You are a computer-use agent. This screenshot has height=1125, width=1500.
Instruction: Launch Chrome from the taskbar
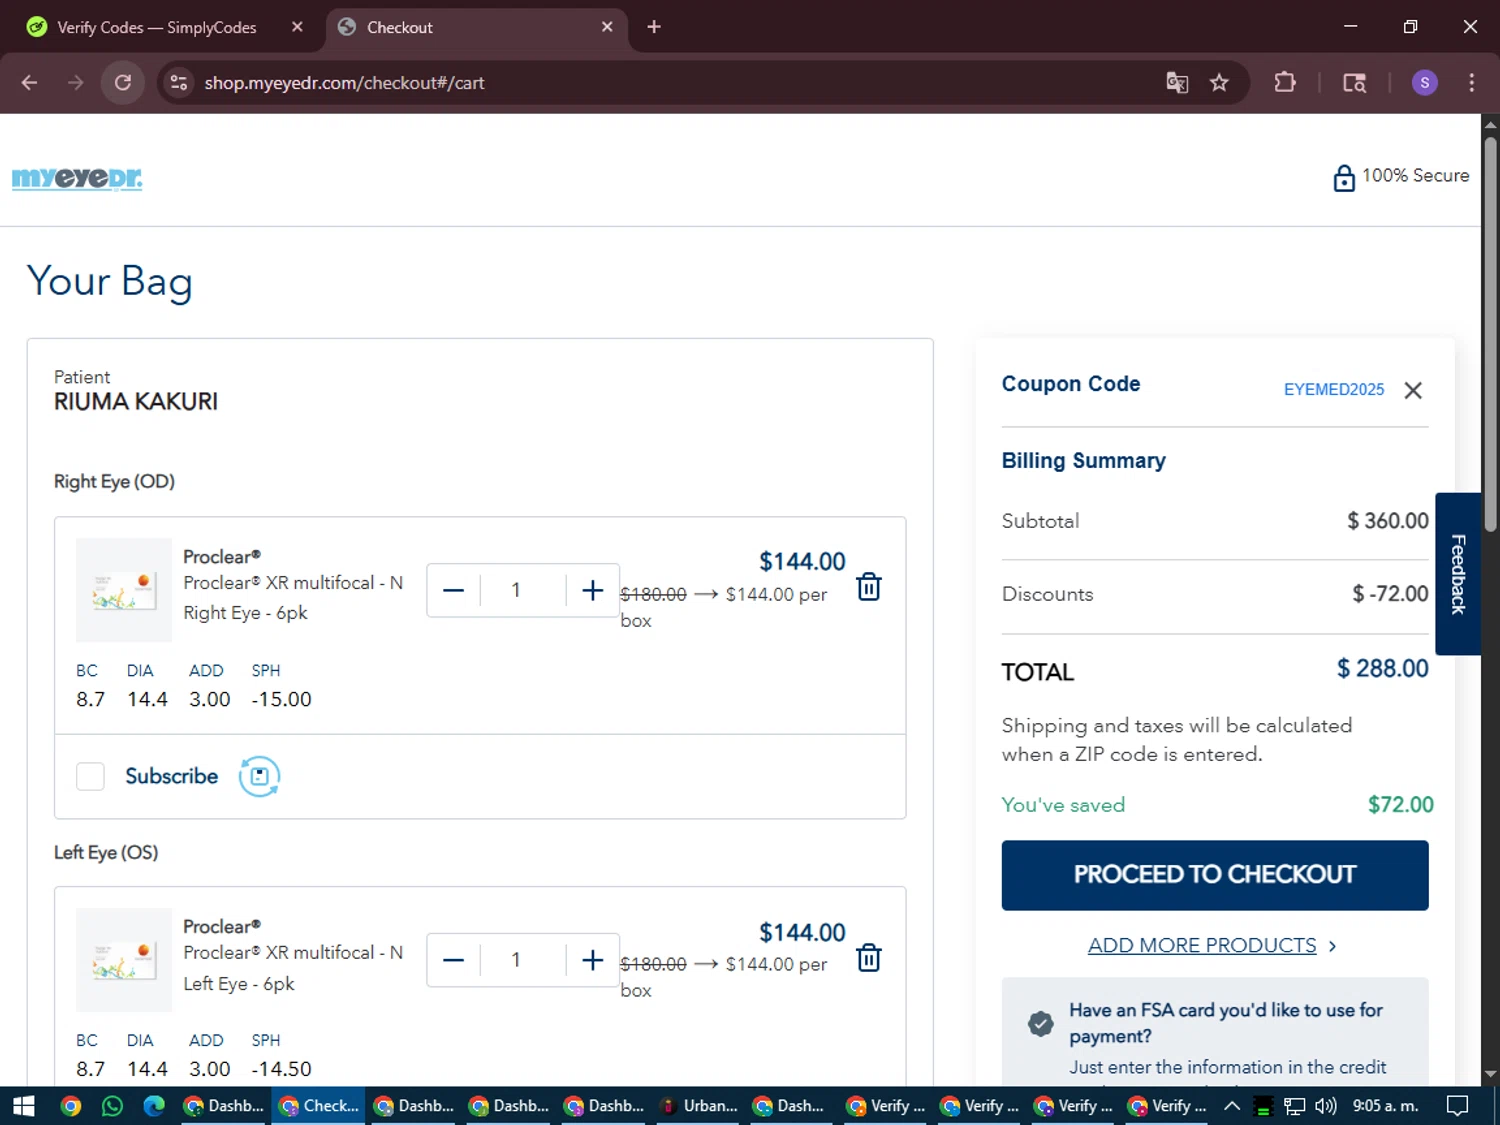click(x=71, y=1106)
